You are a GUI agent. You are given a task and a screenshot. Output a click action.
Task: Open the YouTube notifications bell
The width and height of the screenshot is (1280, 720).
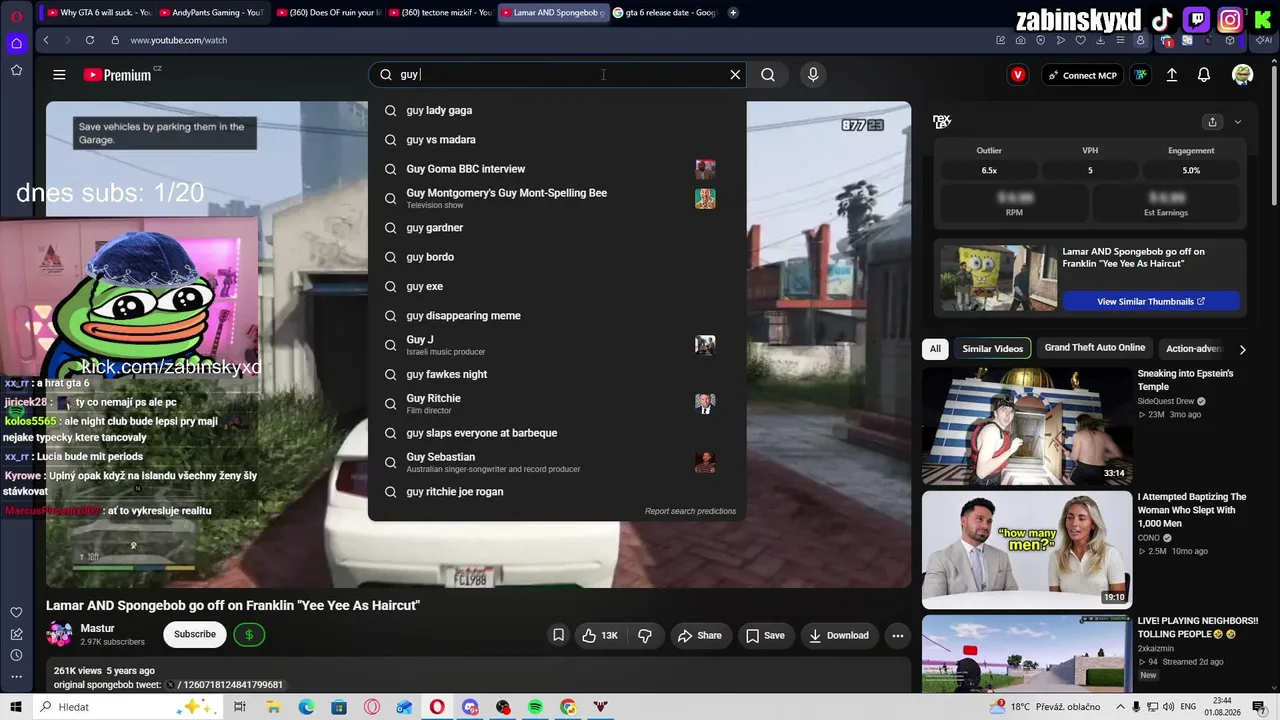coord(1204,75)
